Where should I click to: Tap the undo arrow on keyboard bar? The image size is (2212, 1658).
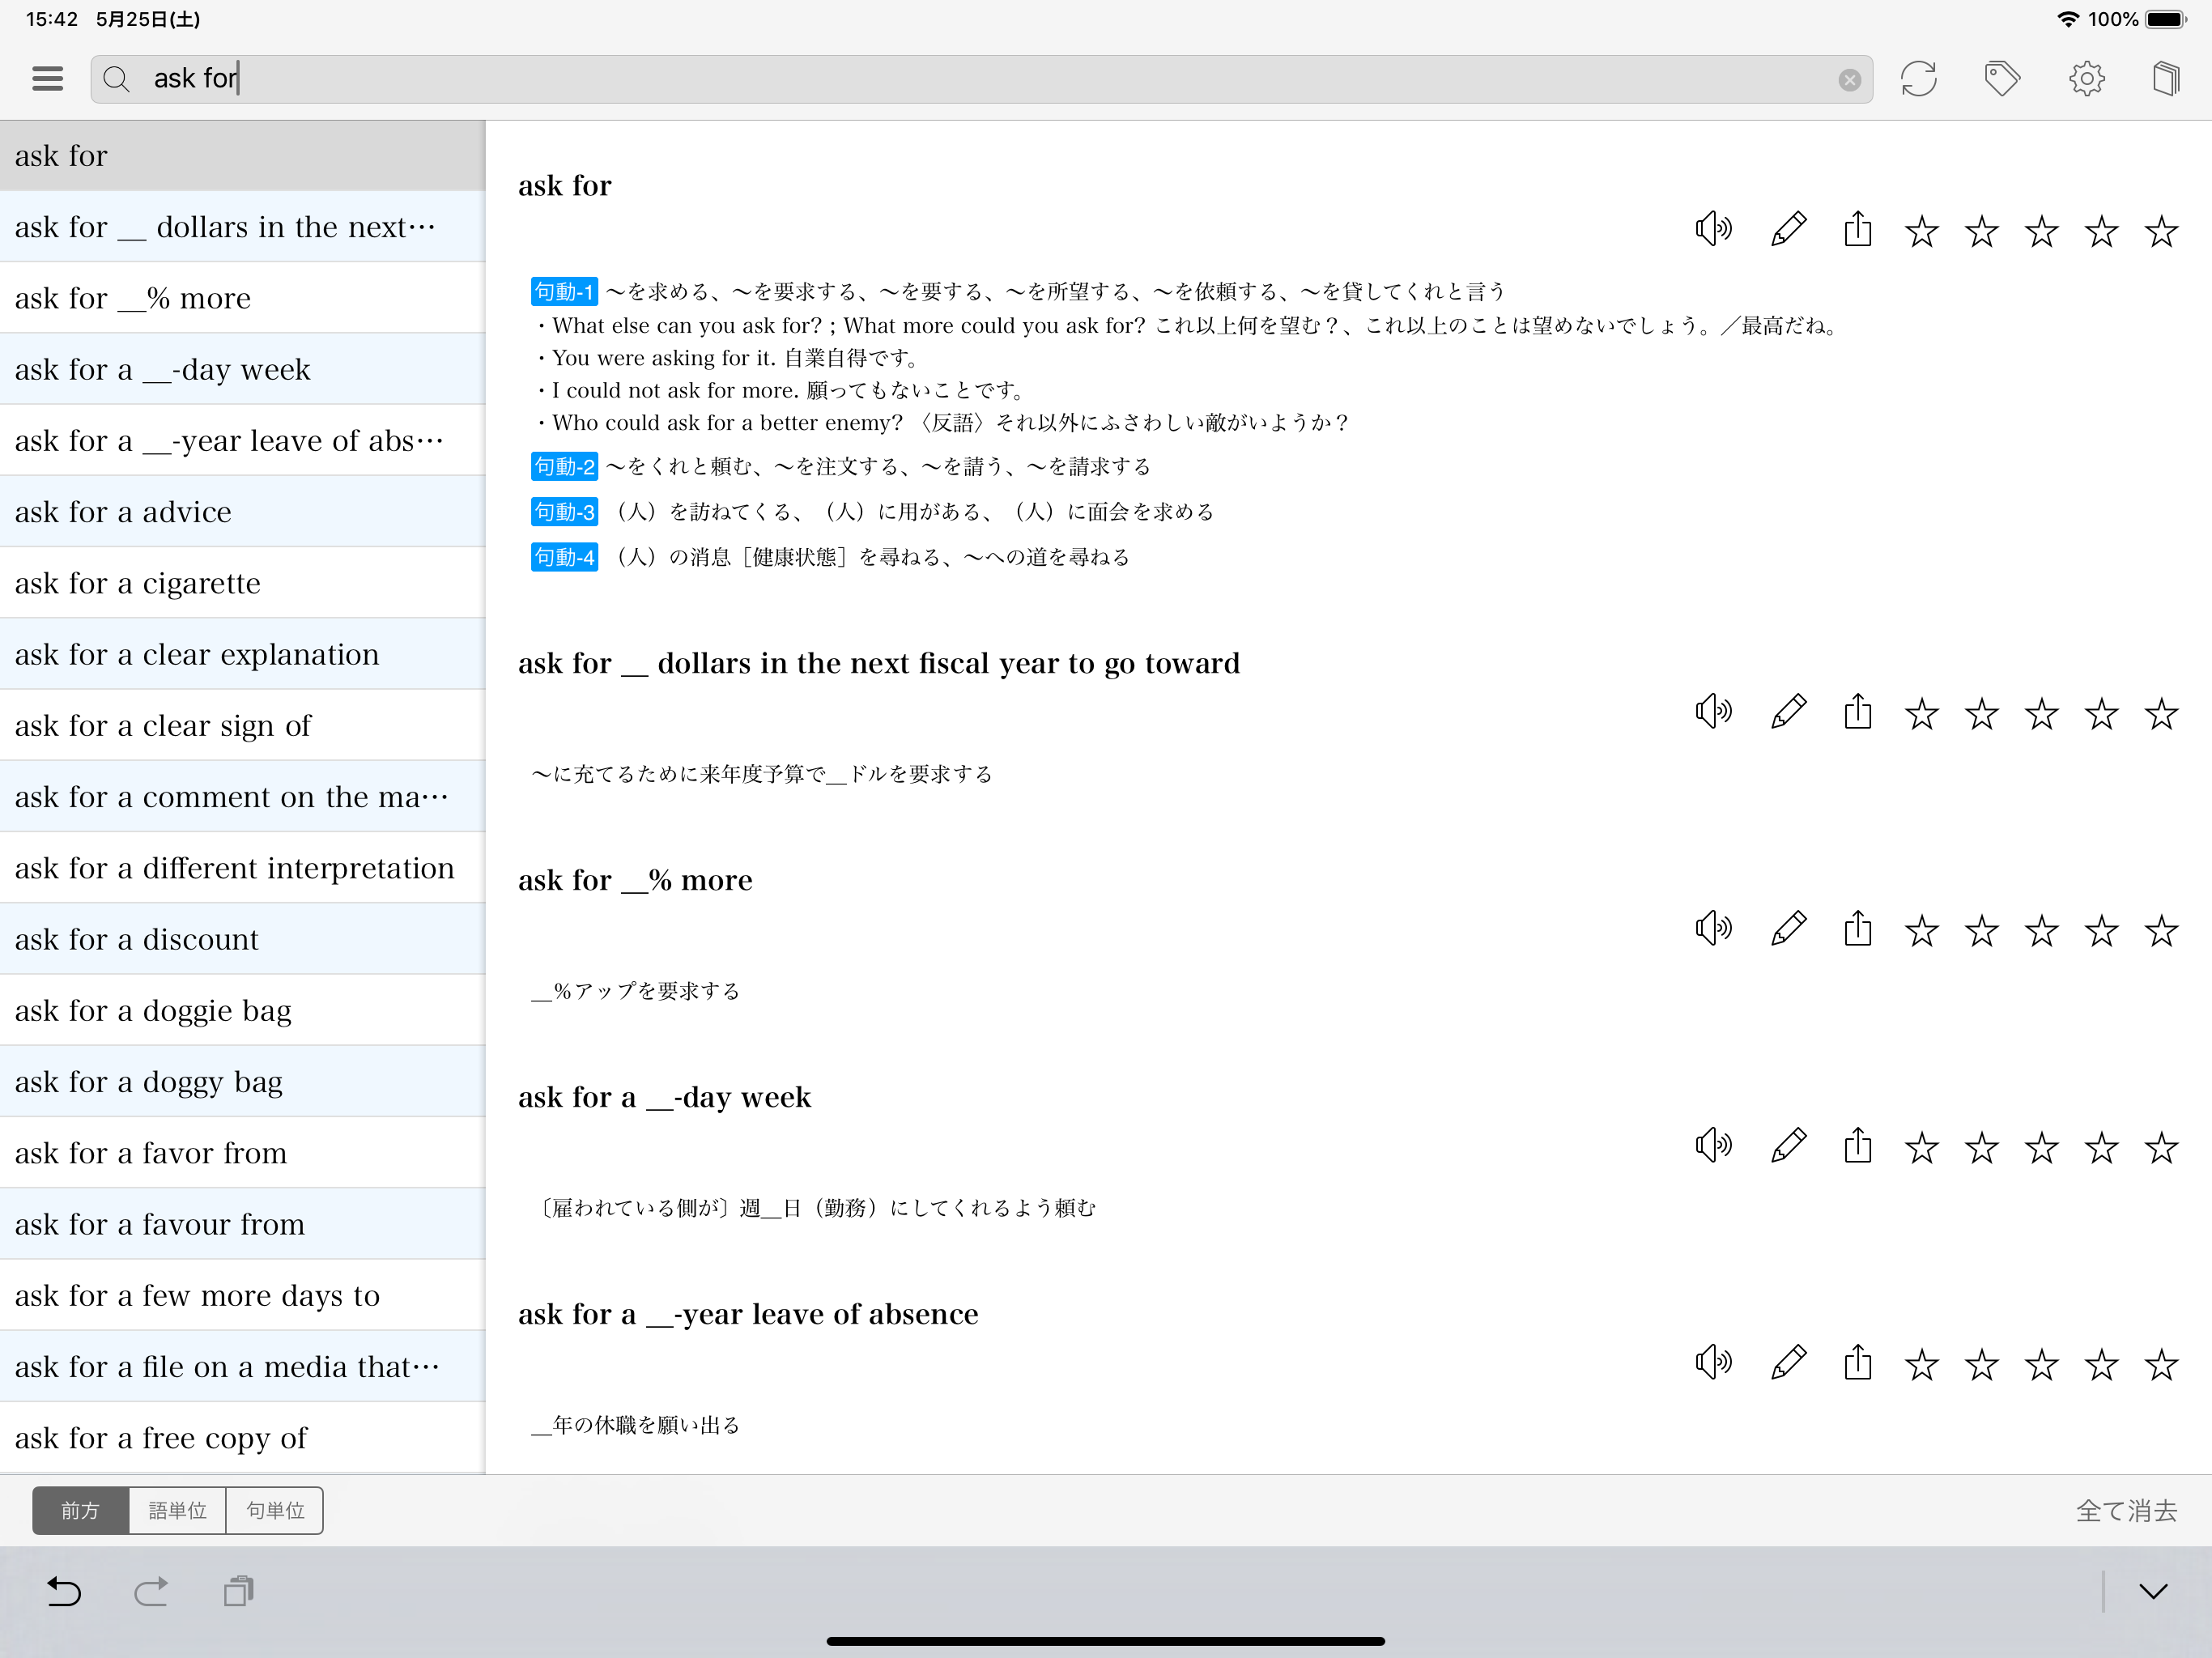click(64, 1591)
